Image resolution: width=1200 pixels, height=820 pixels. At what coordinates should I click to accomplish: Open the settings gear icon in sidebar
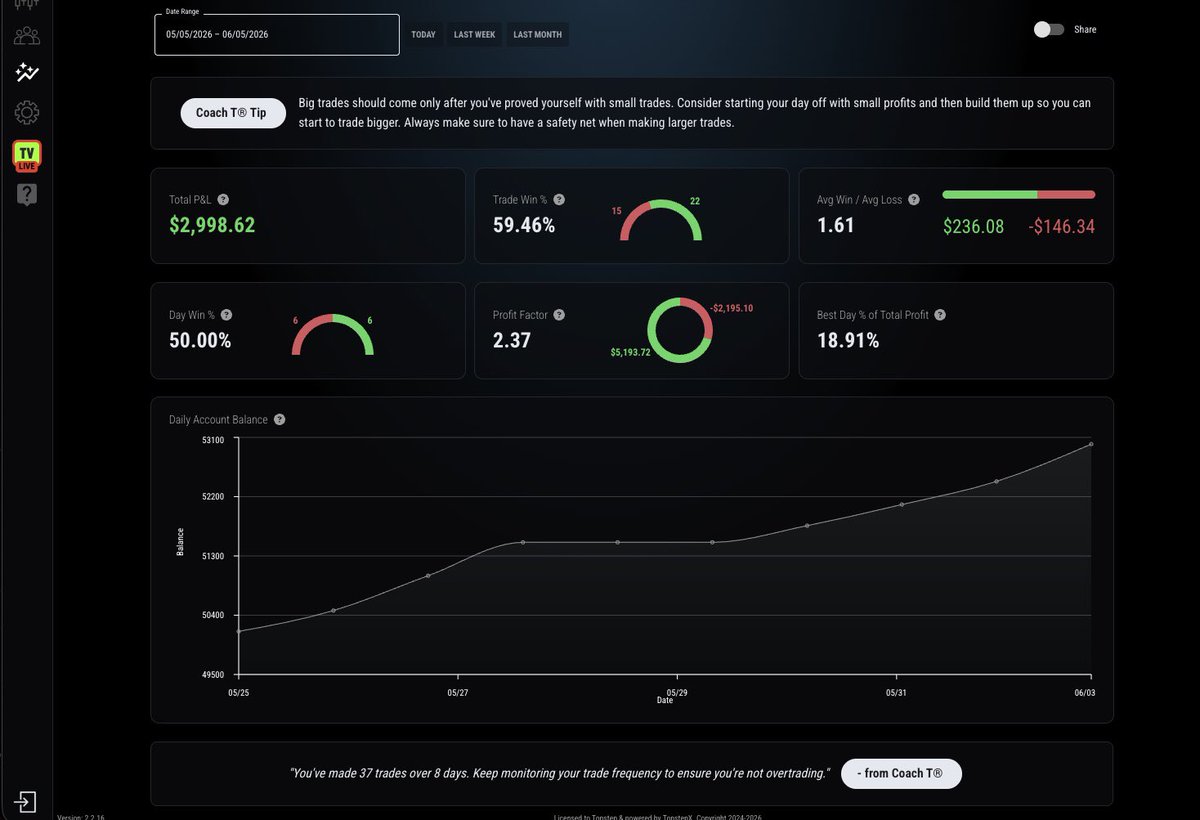[x=27, y=113]
